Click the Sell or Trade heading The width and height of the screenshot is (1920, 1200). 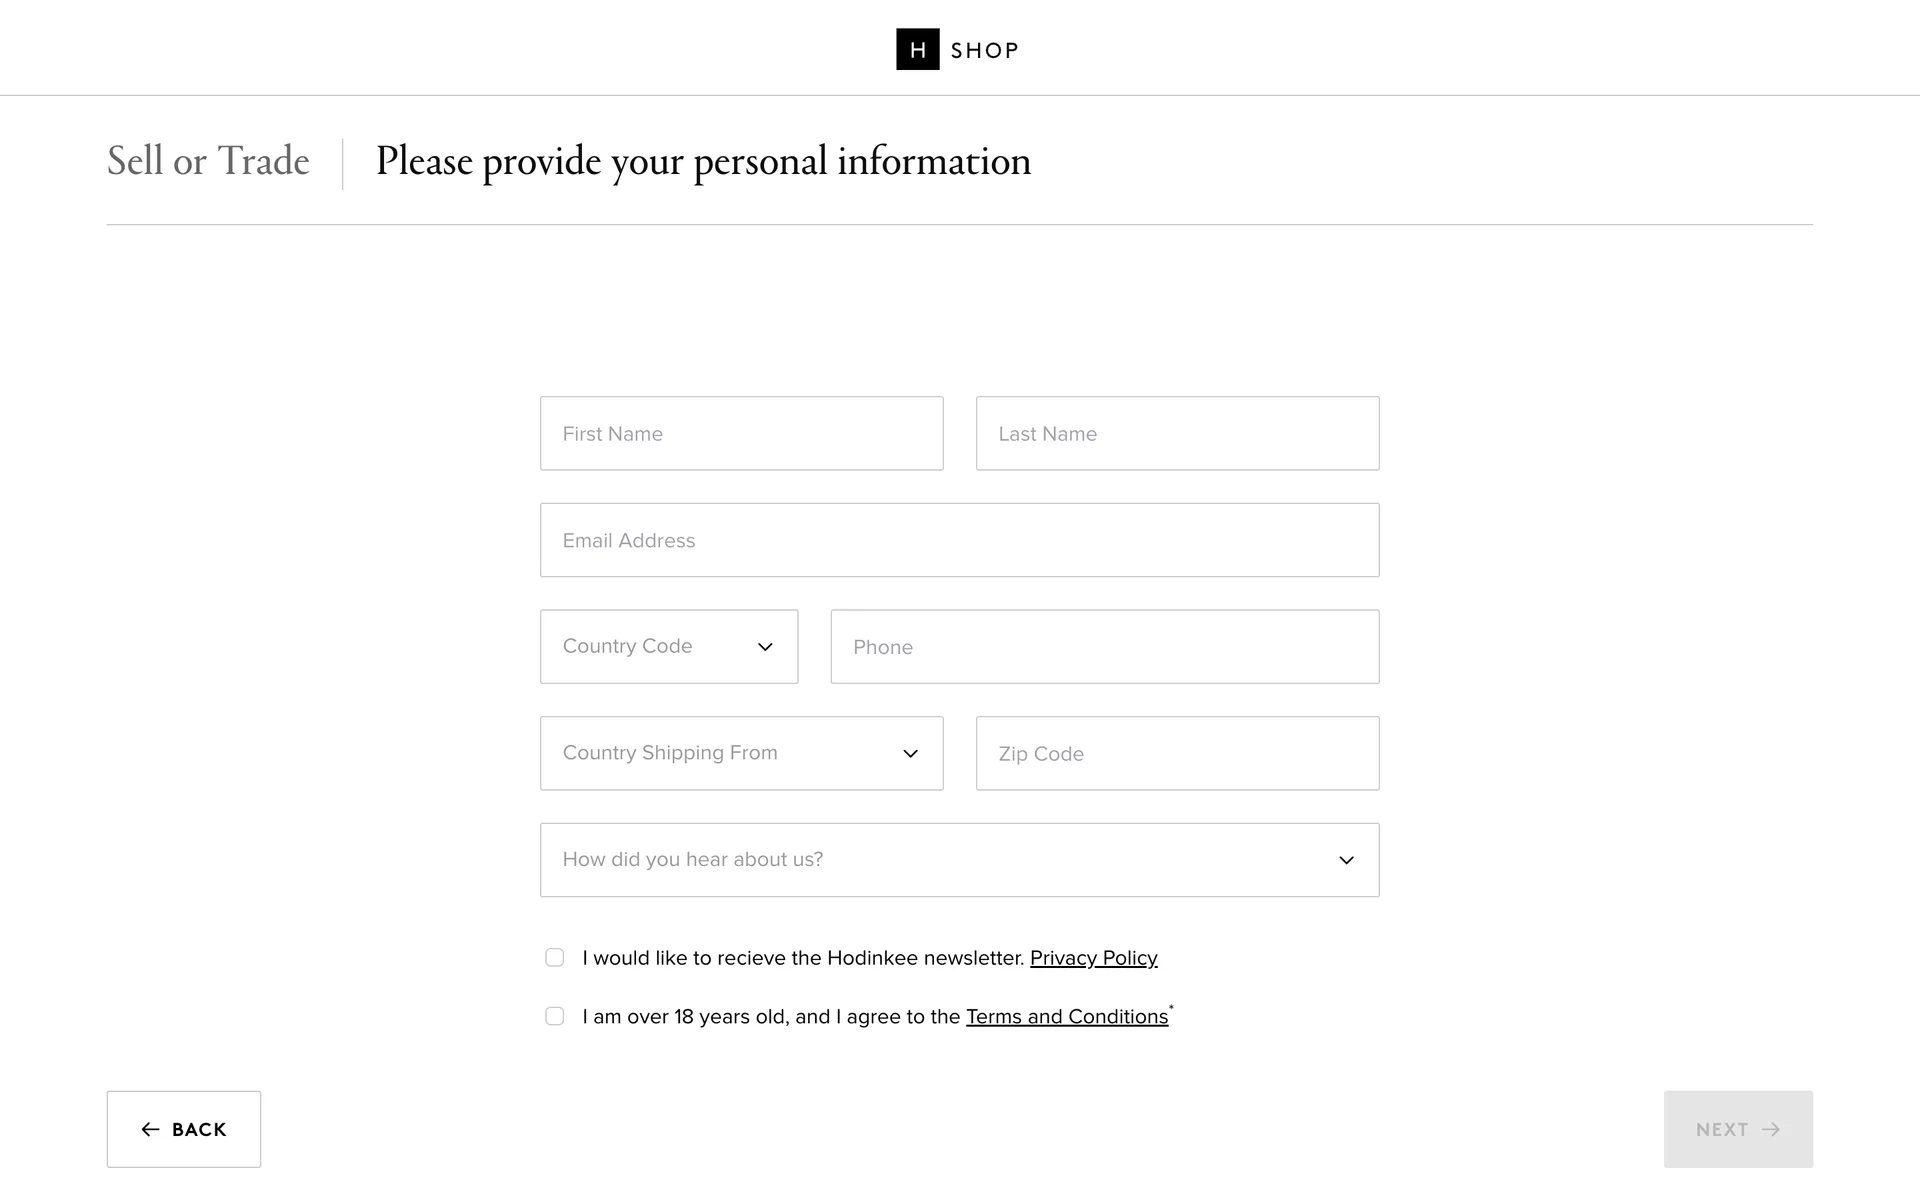click(x=208, y=161)
